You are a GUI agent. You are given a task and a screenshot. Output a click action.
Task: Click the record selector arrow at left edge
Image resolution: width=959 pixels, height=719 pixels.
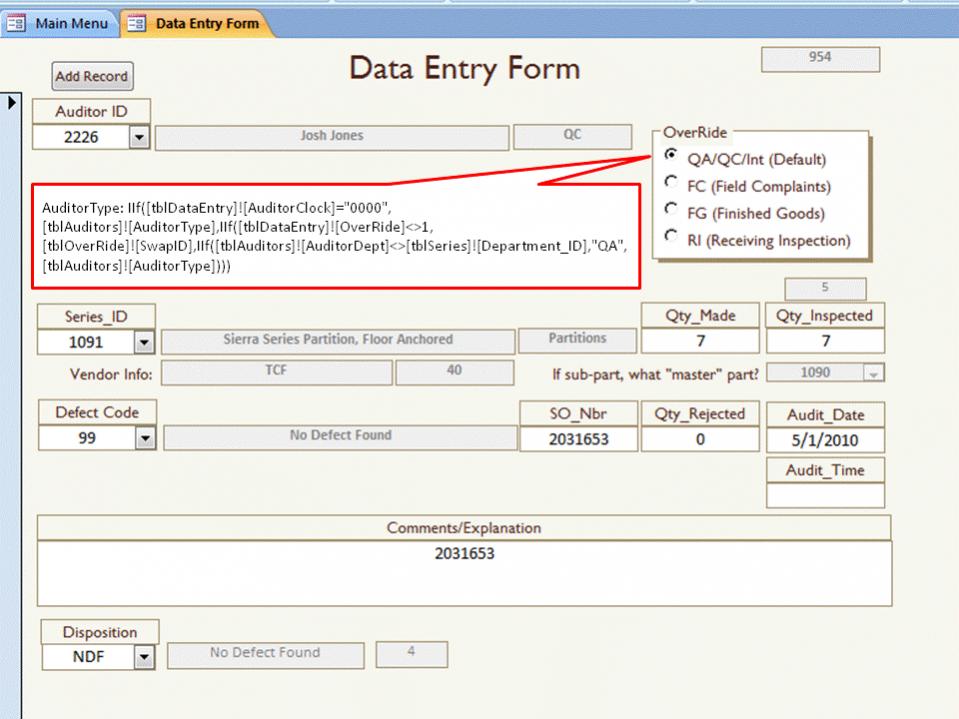click(x=13, y=102)
